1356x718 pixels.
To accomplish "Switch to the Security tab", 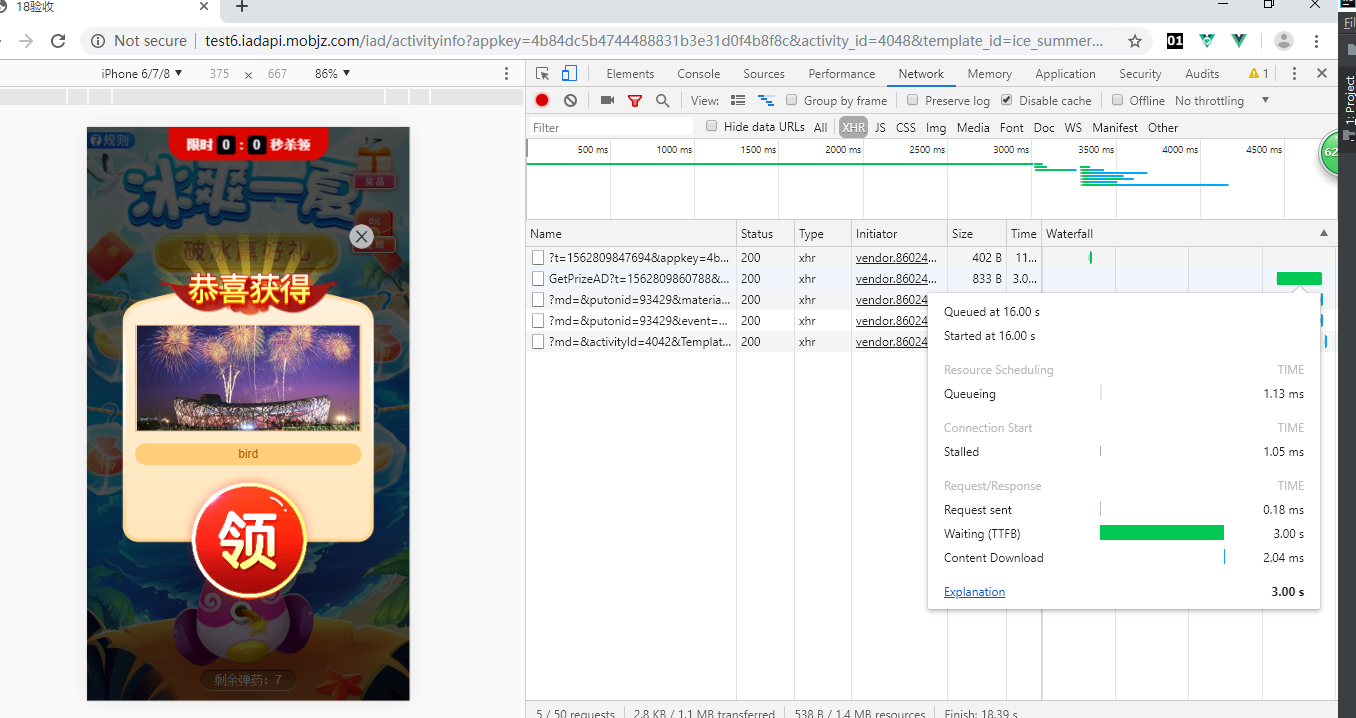I will pyautogui.click(x=1140, y=74).
